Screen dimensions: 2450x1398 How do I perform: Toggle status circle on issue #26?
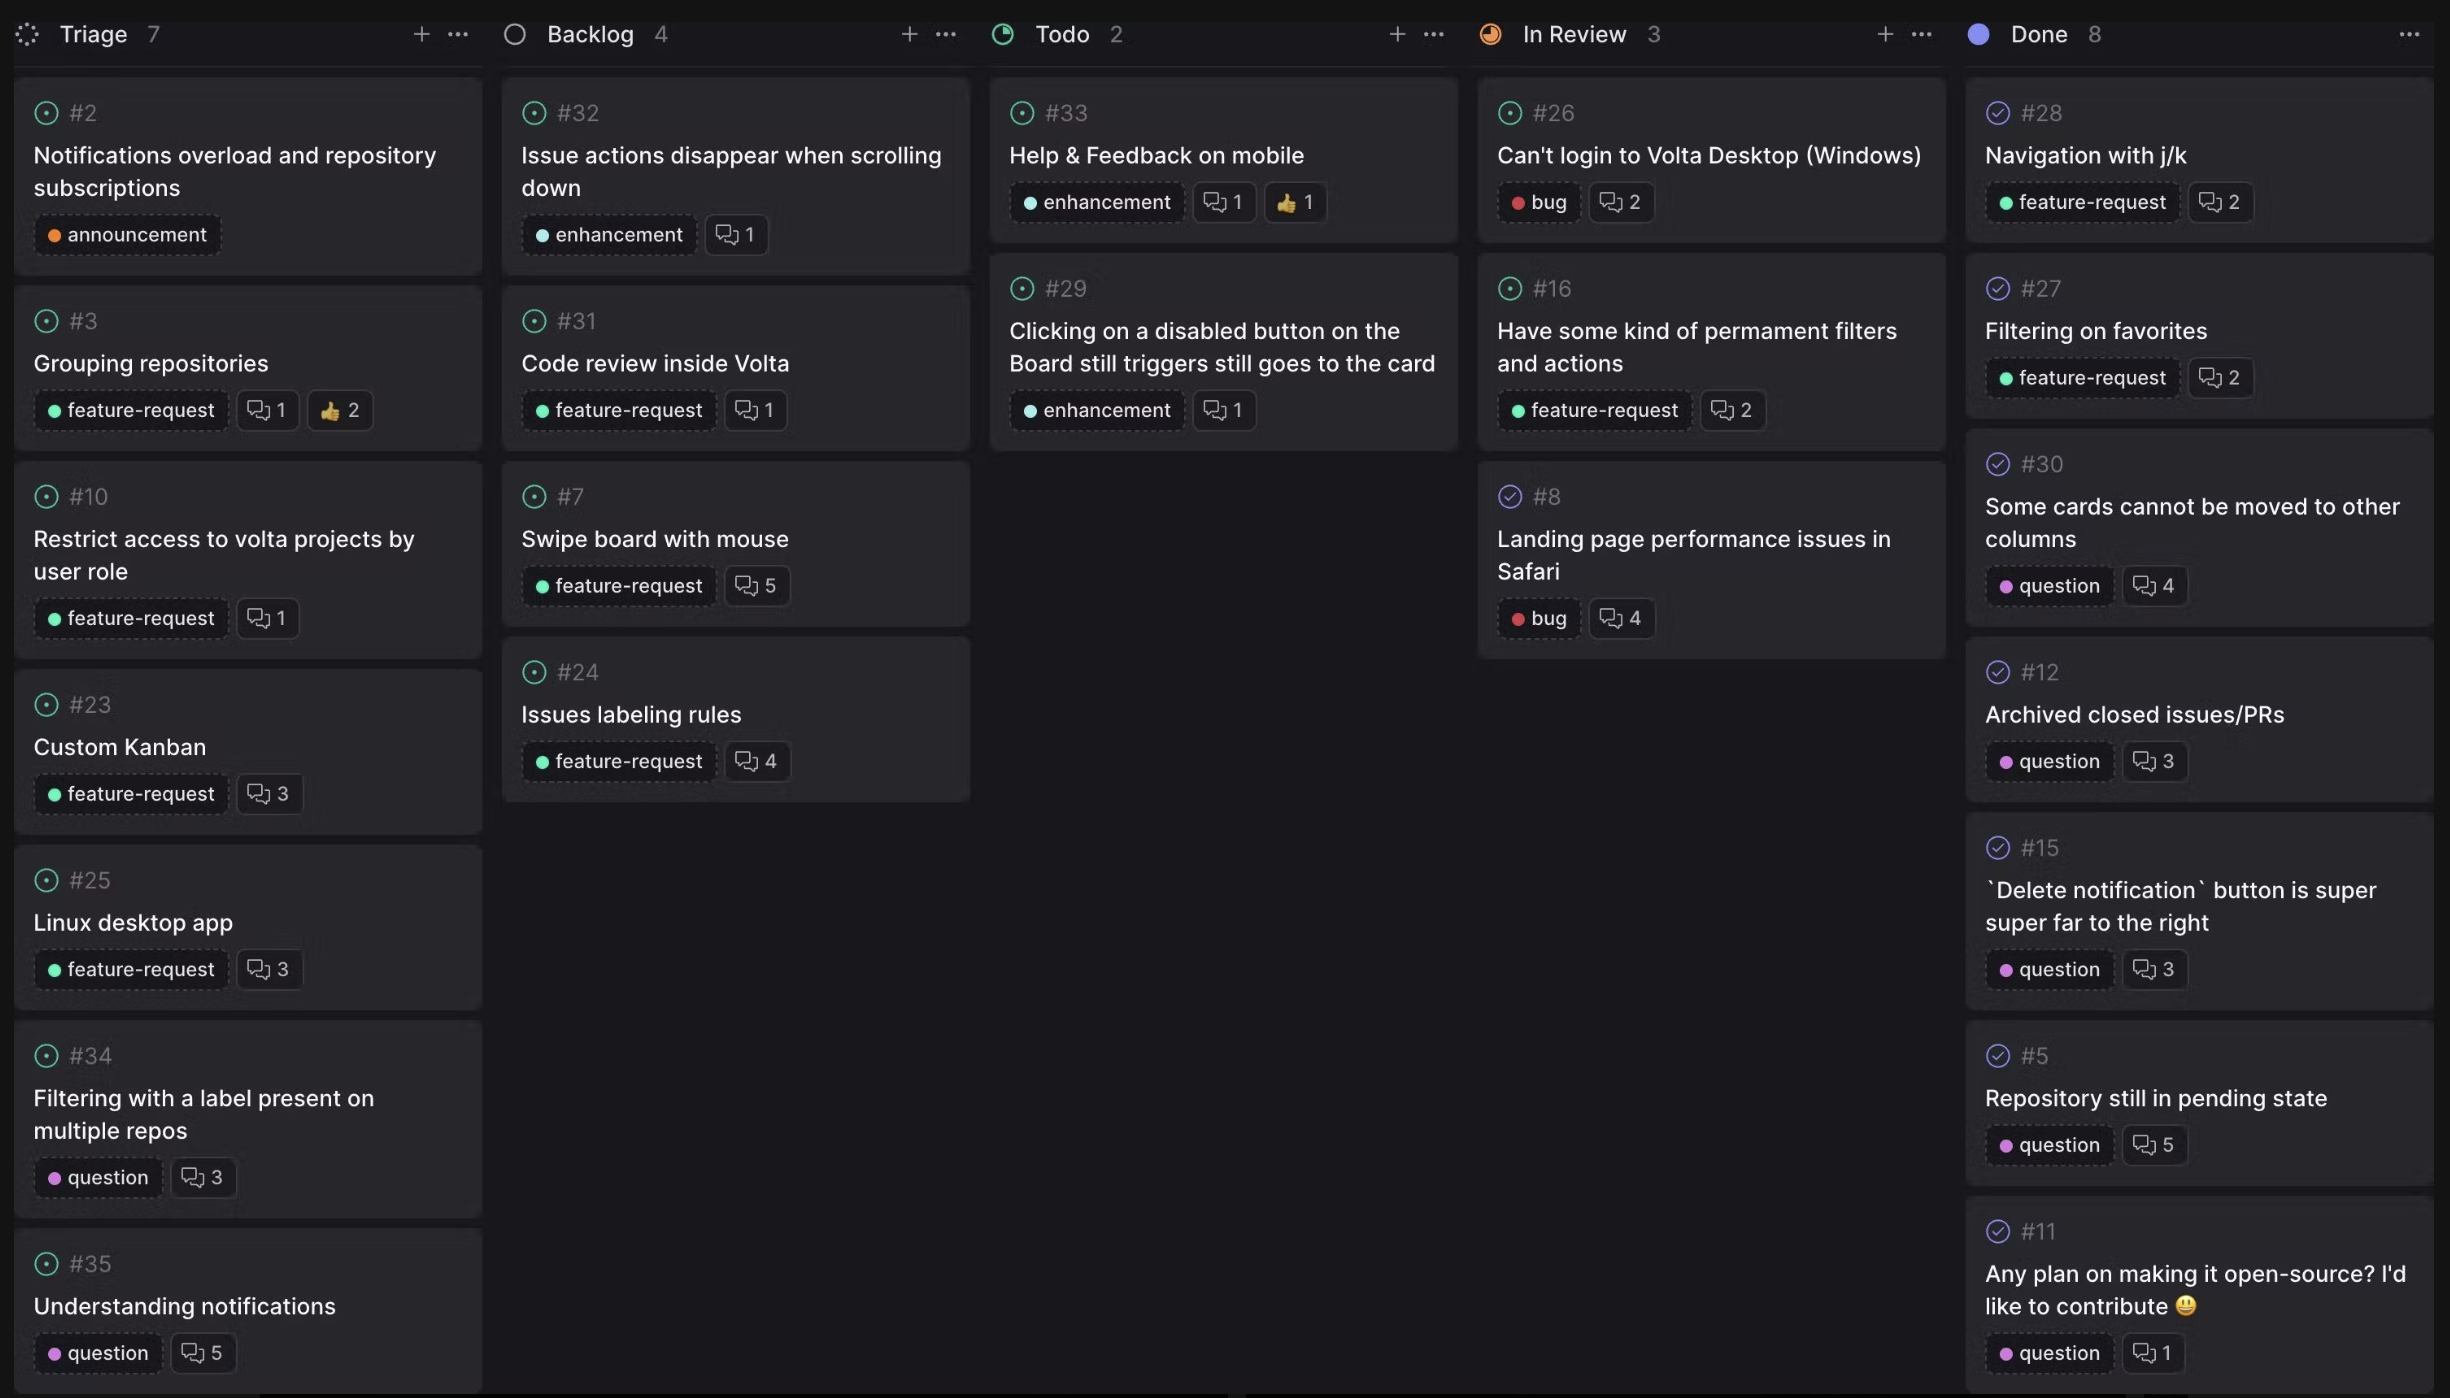1509,113
